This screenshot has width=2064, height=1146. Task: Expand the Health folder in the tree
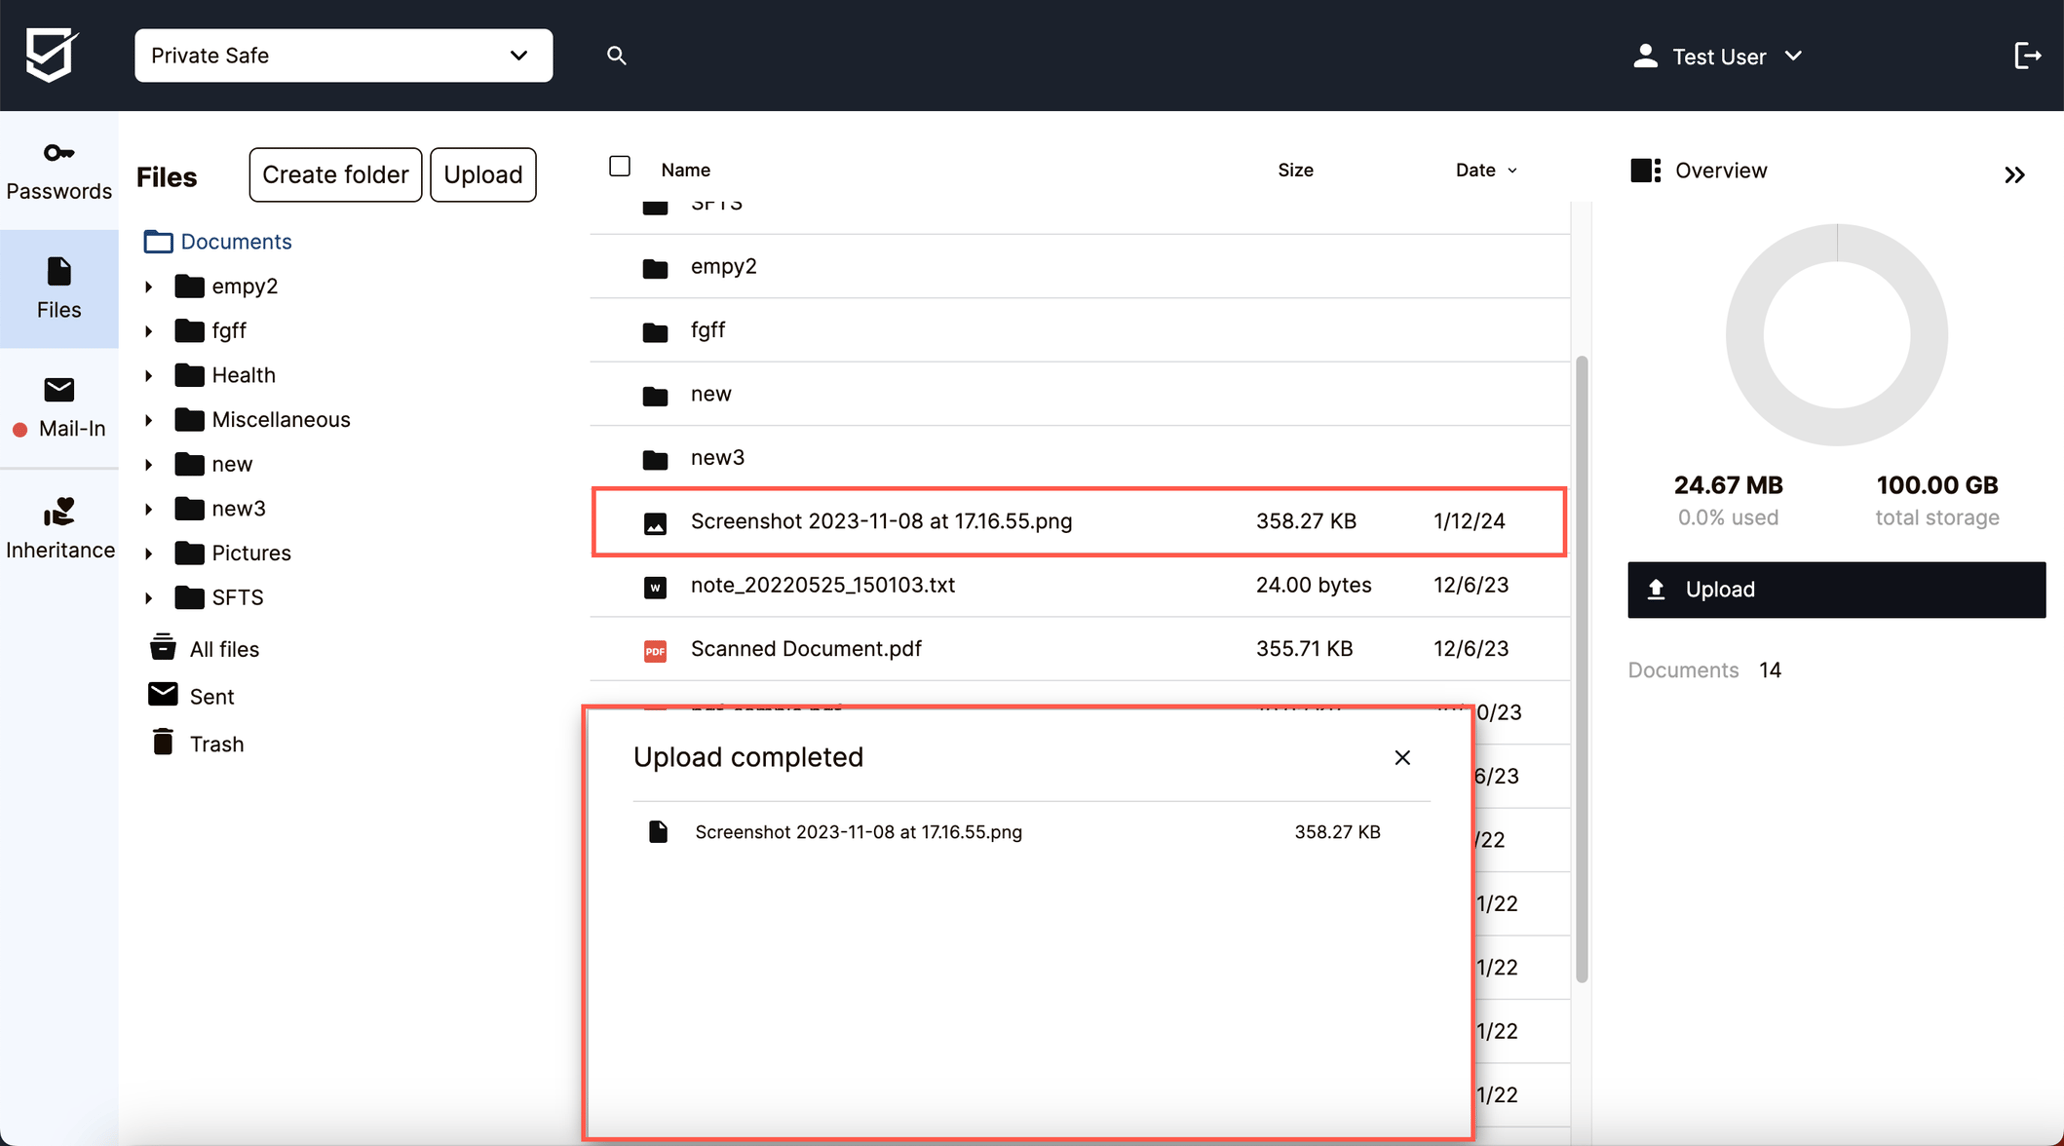click(x=149, y=374)
